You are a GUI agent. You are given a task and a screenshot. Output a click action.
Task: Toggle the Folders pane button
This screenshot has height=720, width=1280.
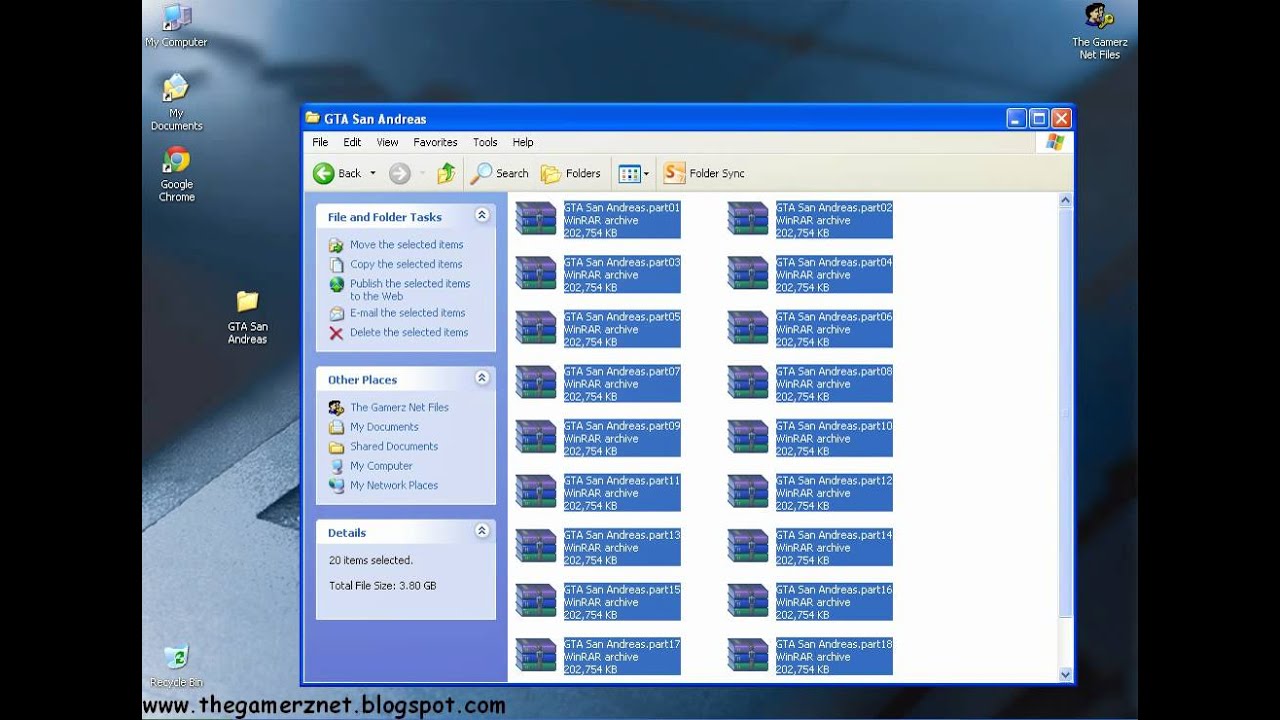[x=571, y=173]
